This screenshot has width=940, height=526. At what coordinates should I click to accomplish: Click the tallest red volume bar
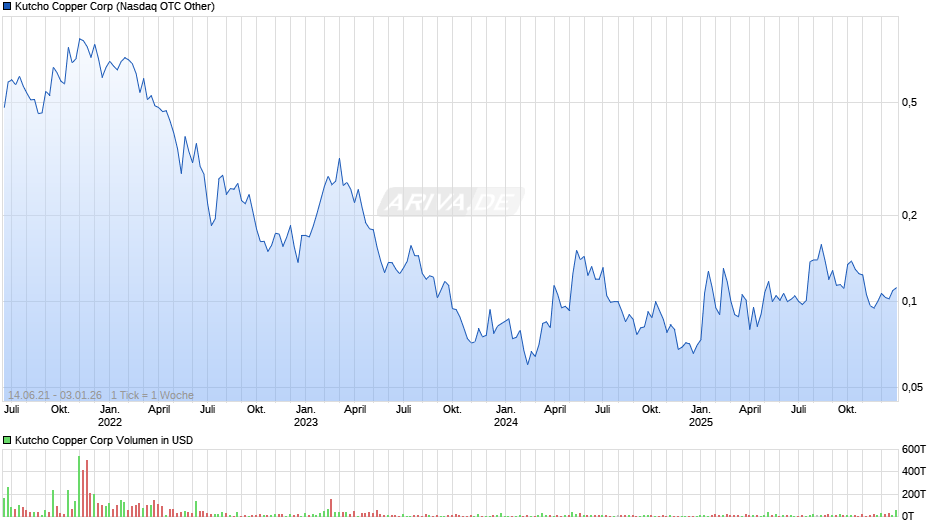pyautogui.click(x=87, y=488)
